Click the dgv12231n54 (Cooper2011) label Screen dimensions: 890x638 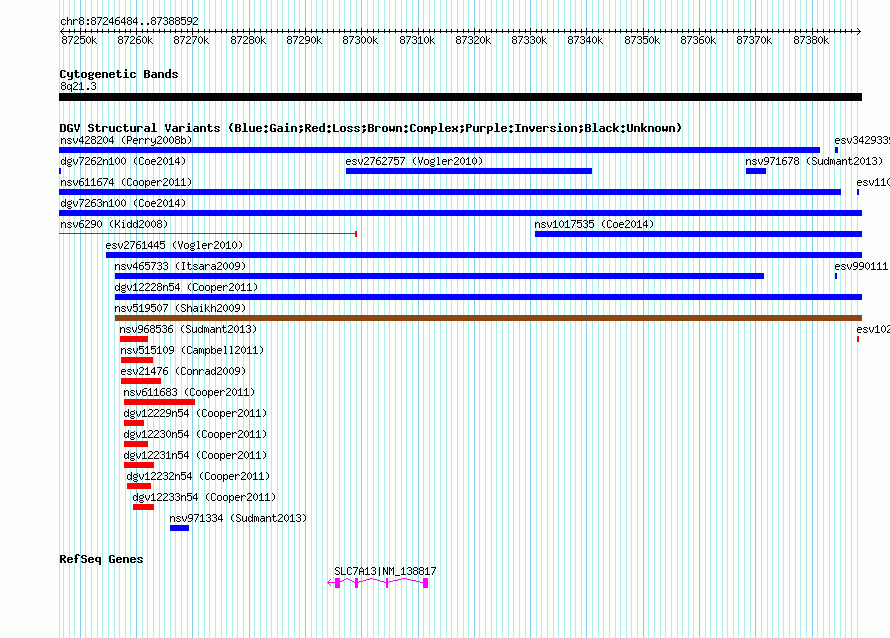[x=195, y=455]
